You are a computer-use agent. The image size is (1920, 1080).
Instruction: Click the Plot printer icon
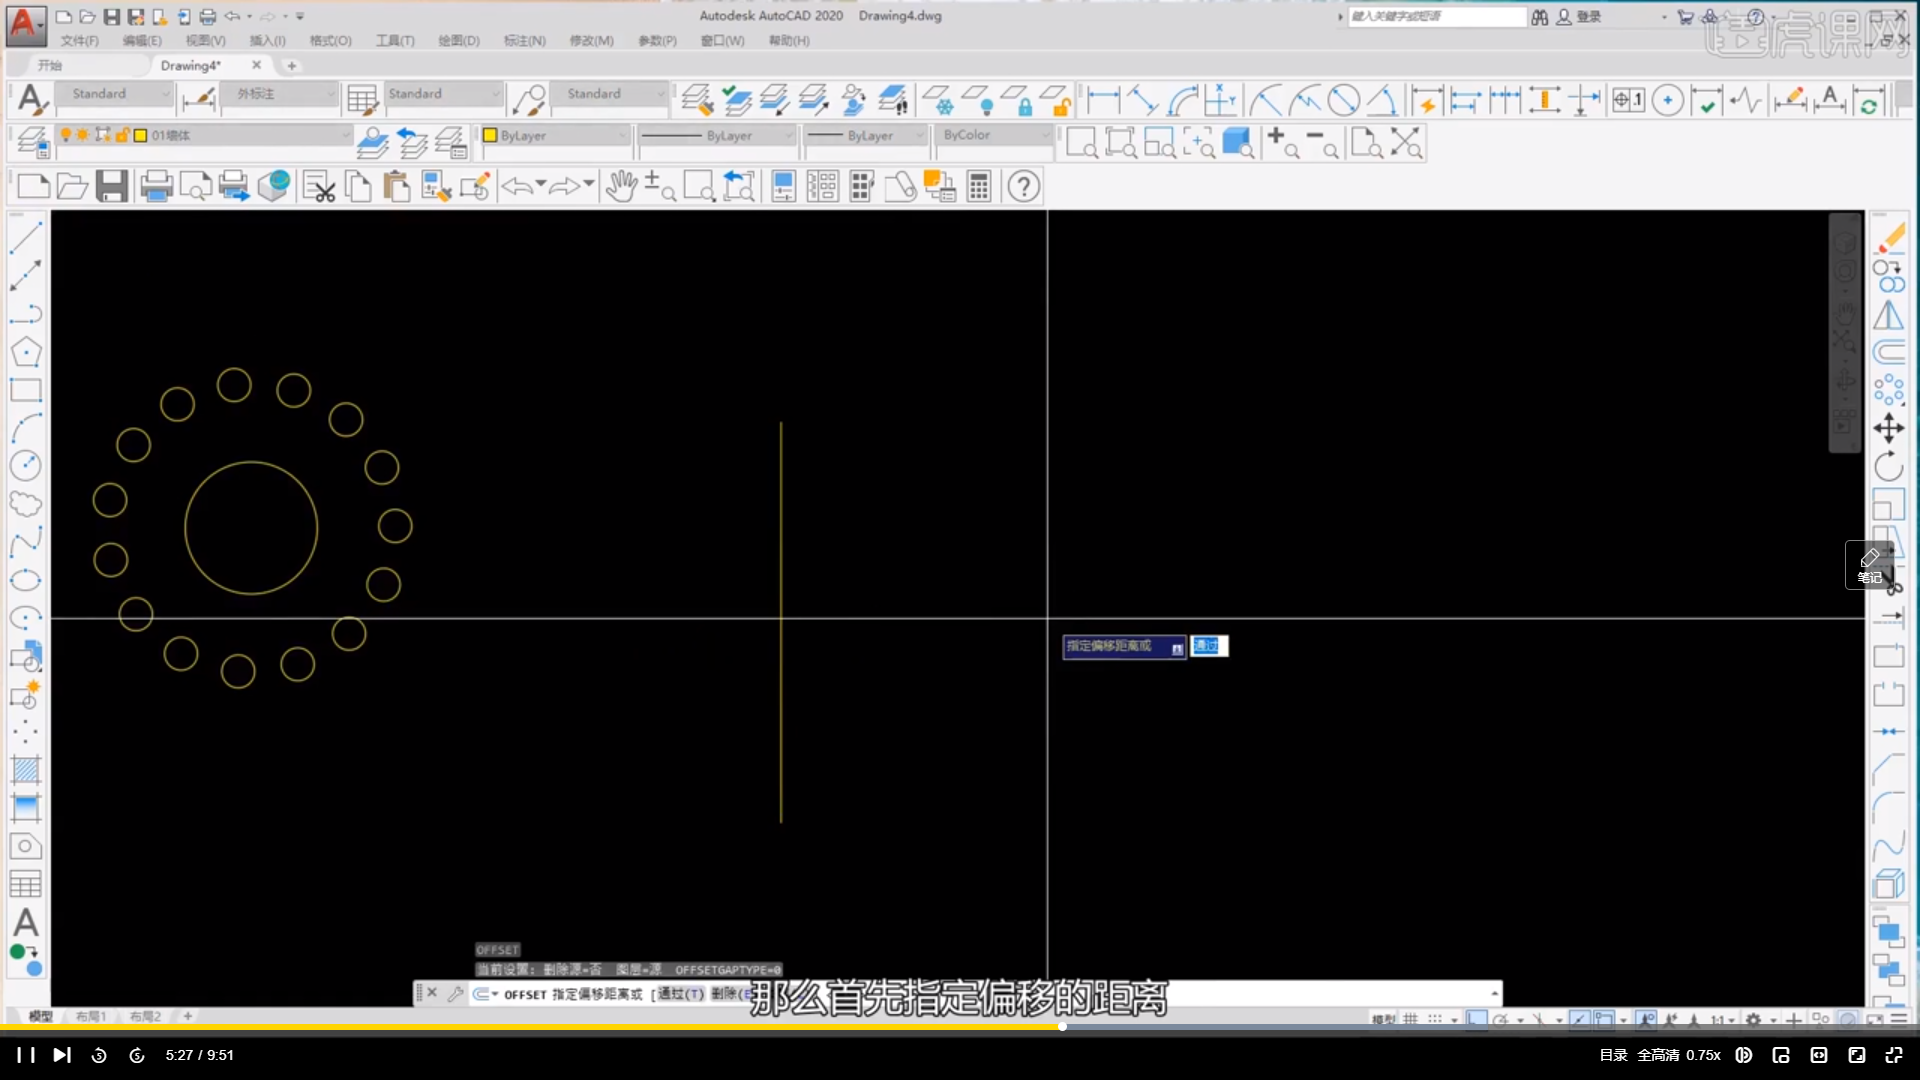coord(156,186)
